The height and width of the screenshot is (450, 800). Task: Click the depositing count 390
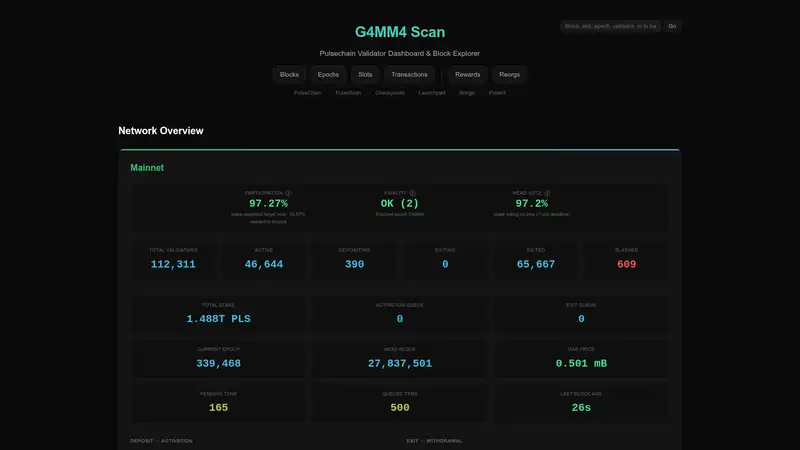pyautogui.click(x=355, y=264)
